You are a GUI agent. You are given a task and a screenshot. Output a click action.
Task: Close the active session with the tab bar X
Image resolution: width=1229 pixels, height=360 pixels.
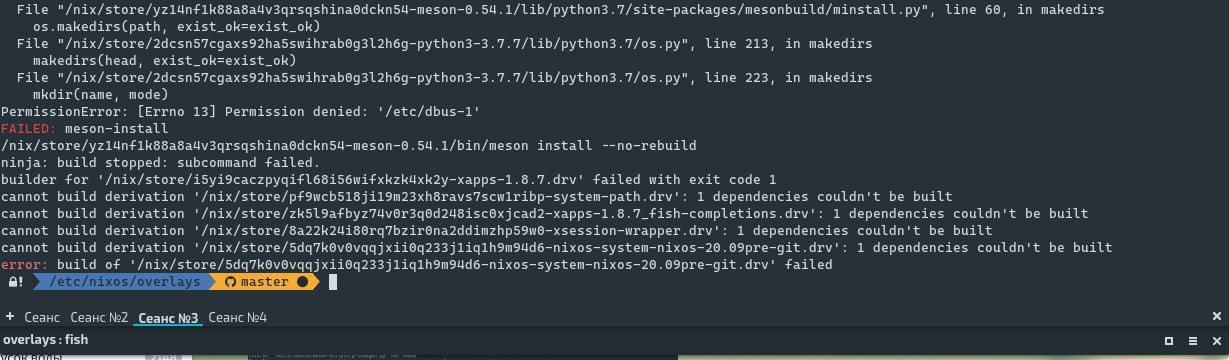pos(1217,317)
